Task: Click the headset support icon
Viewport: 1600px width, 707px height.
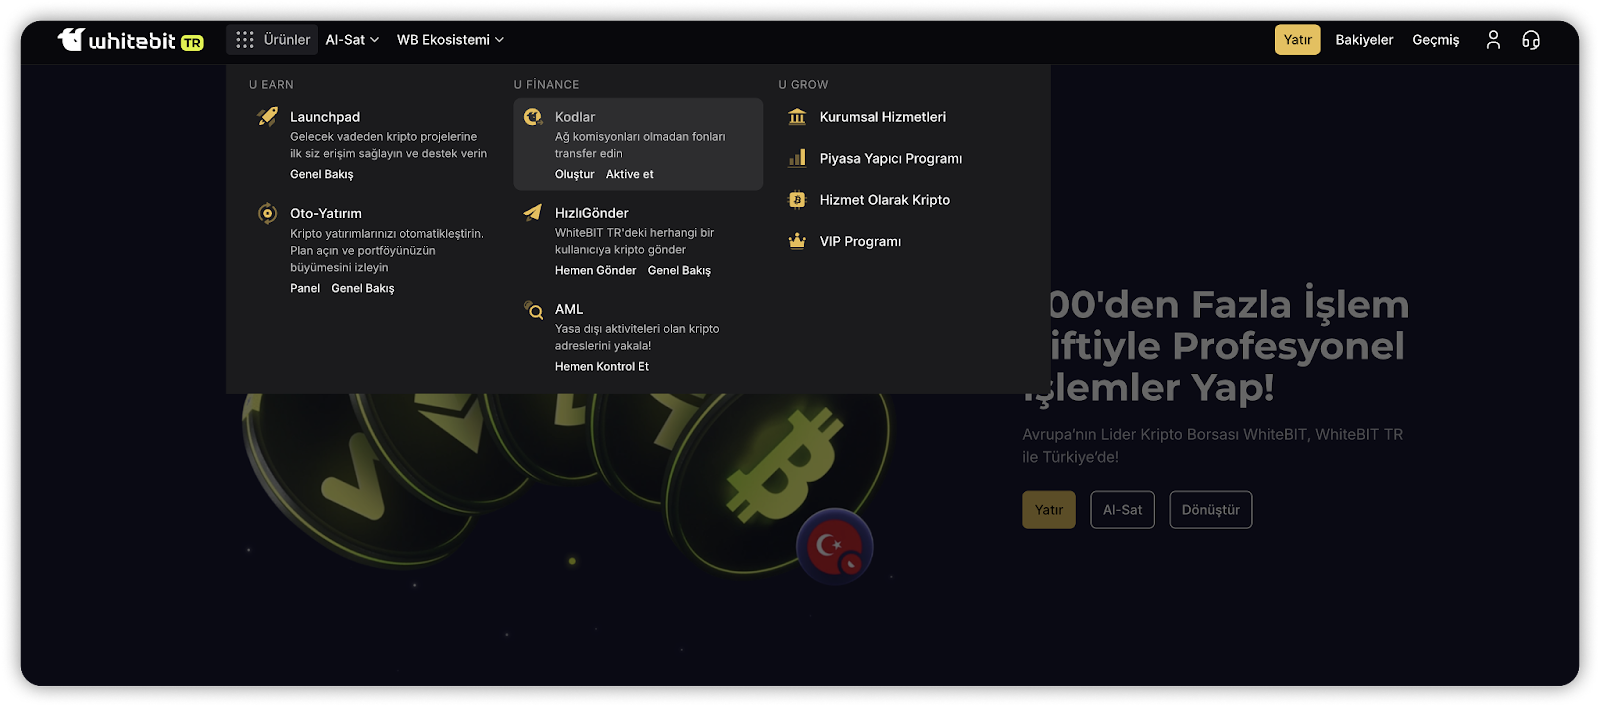Action: (x=1531, y=40)
